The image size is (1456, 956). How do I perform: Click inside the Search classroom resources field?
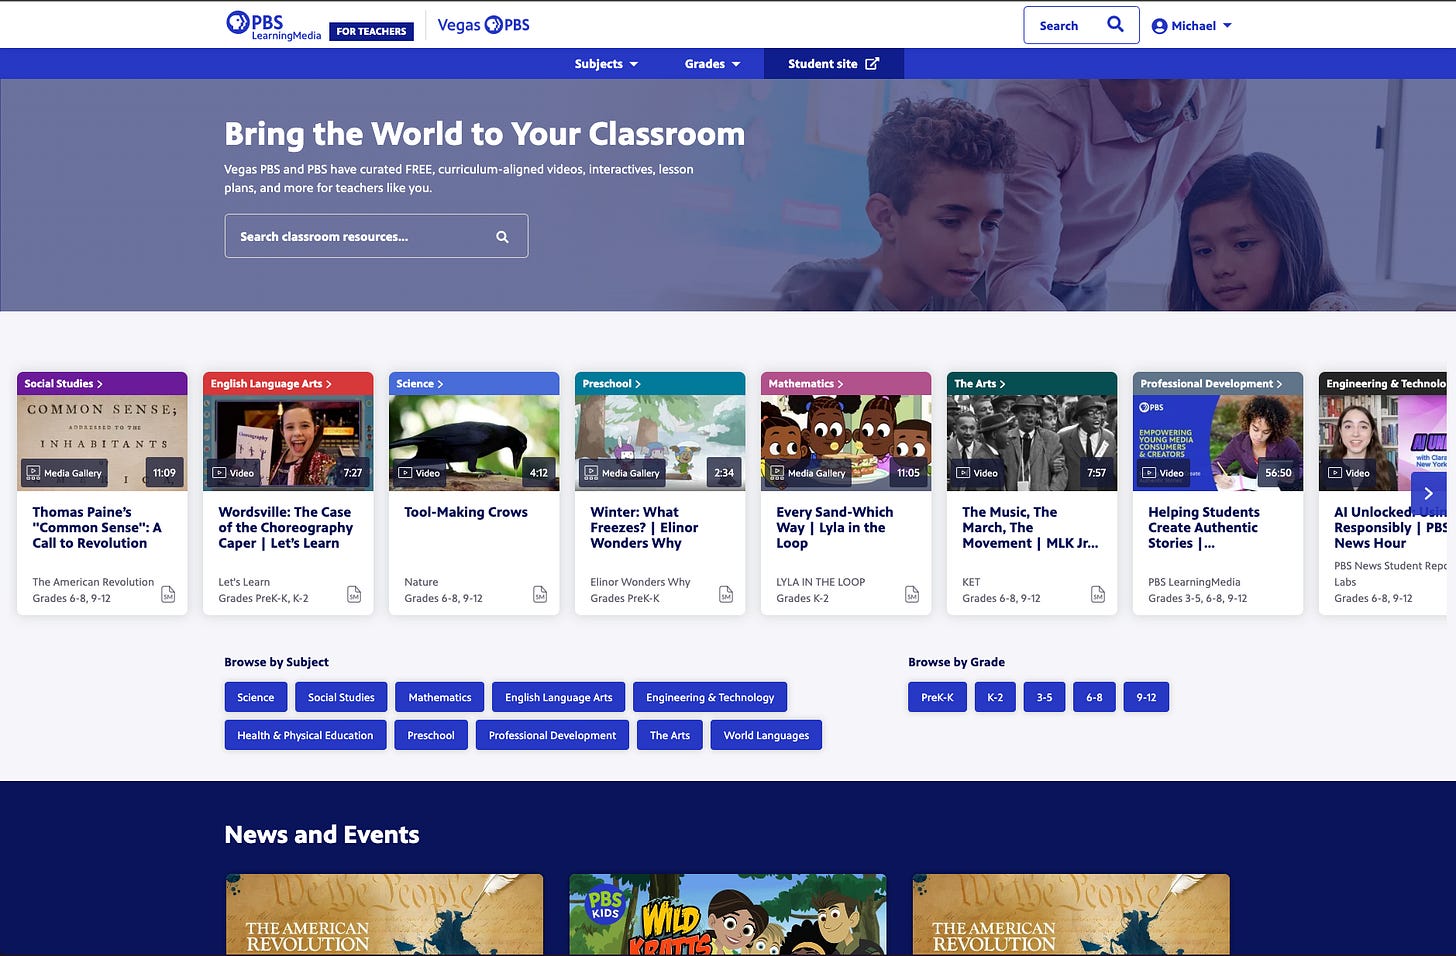point(360,236)
